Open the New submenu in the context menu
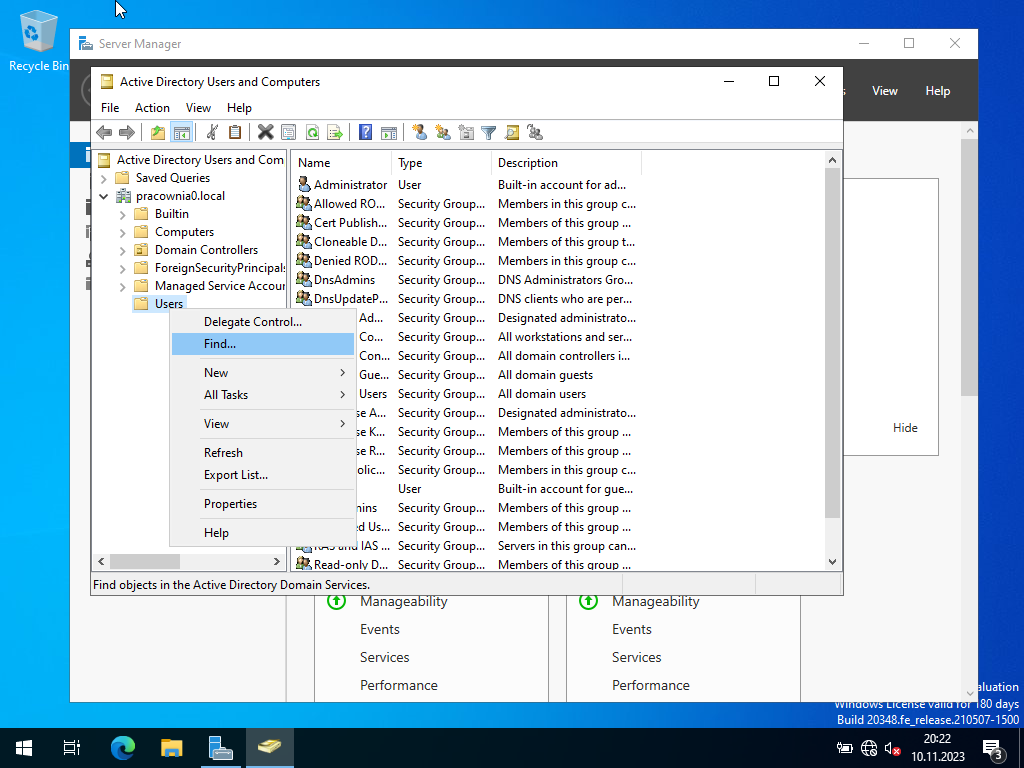This screenshot has height=768, width=1024. click(263, 372)
